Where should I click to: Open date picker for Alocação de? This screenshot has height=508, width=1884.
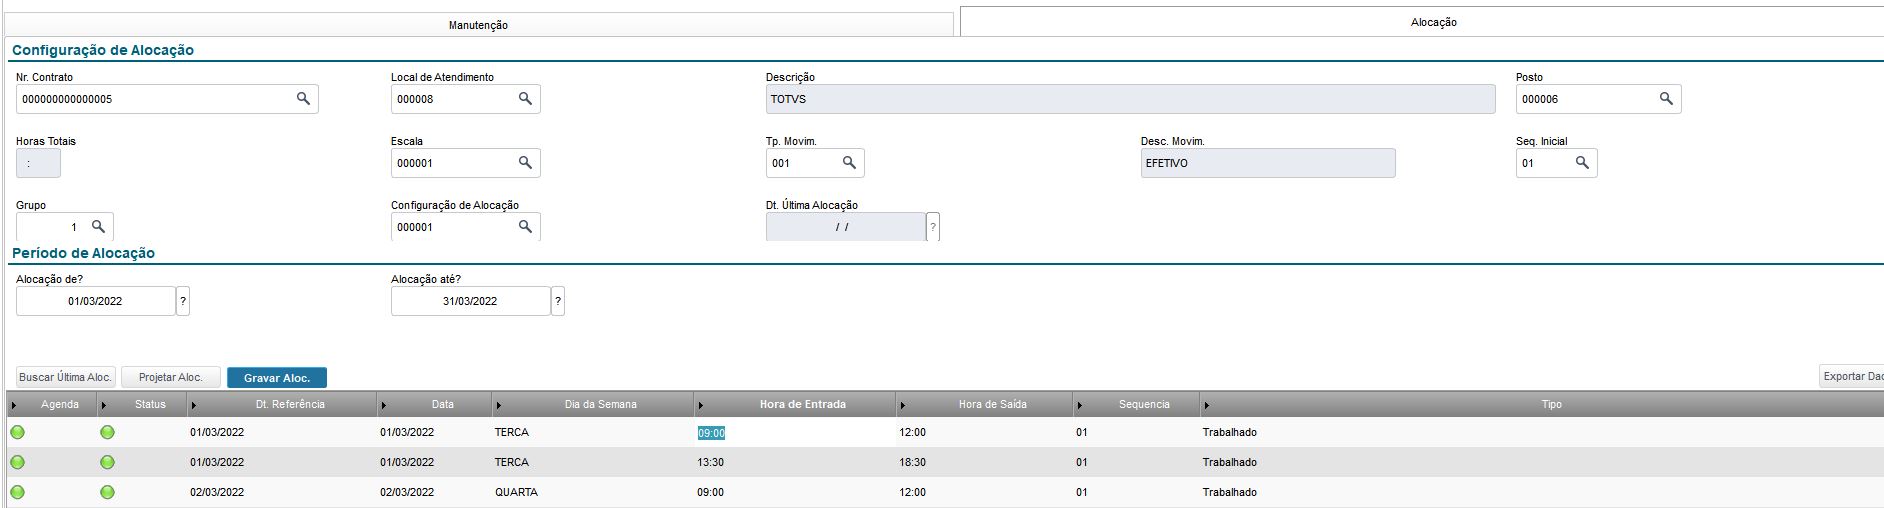pyautogui.click(x=183, y=301)
